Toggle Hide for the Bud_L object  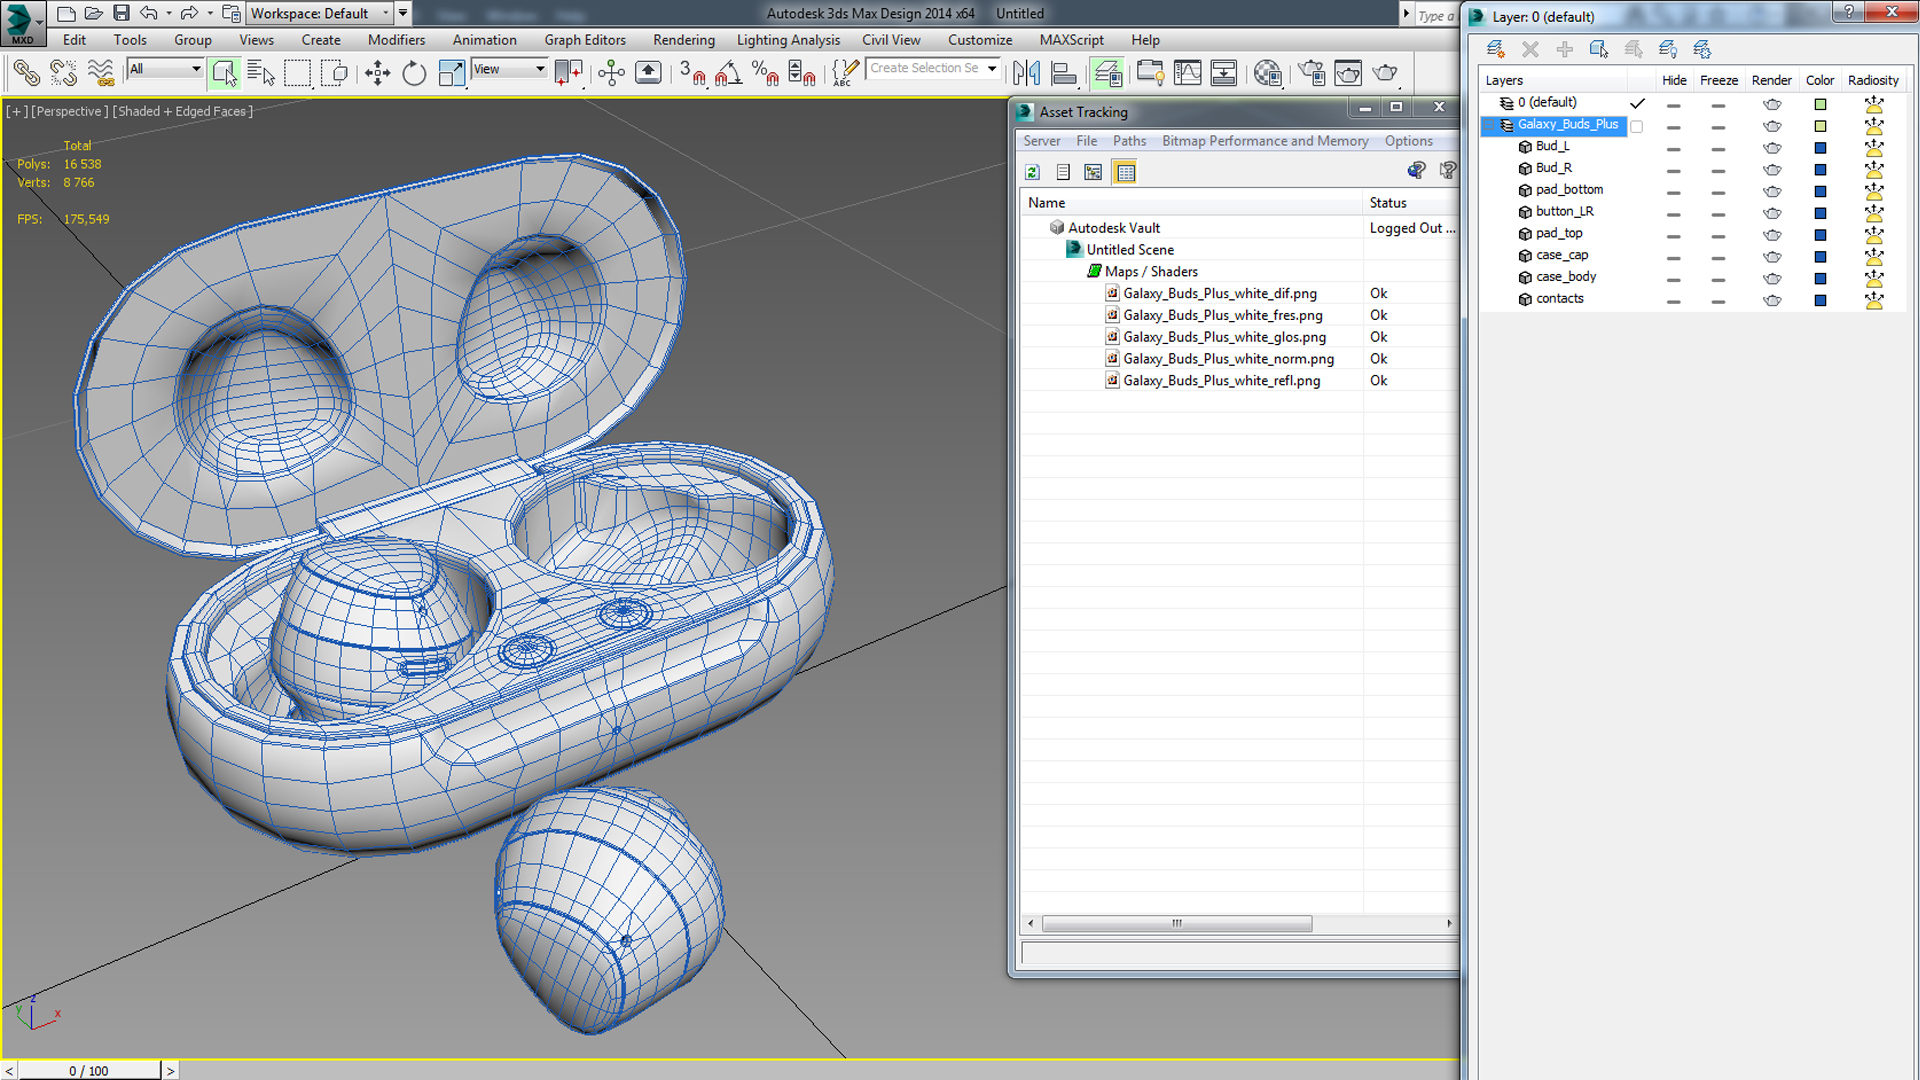tap(1673, 148)
